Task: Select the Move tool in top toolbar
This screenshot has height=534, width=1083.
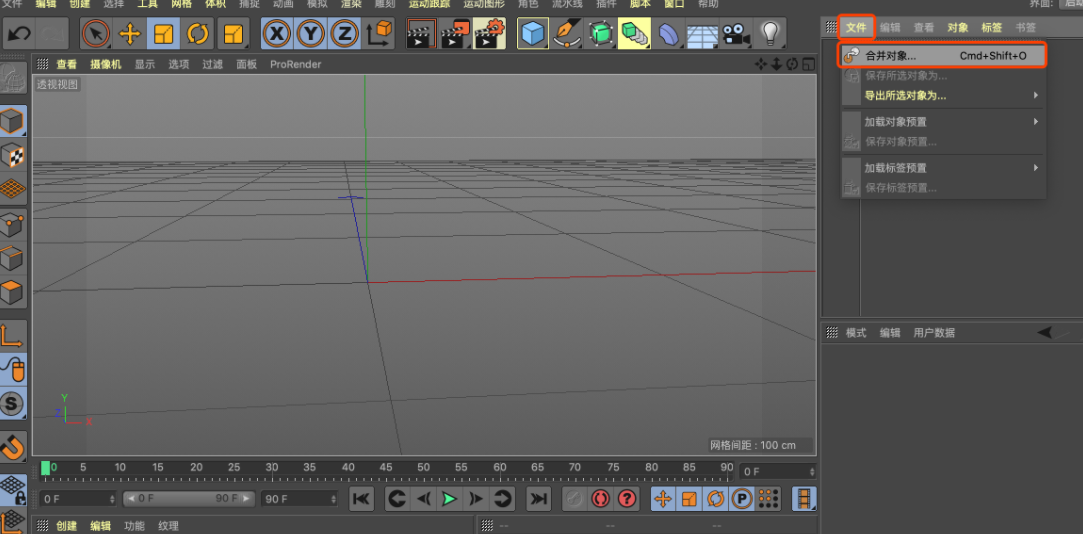Action: (130, 33)
